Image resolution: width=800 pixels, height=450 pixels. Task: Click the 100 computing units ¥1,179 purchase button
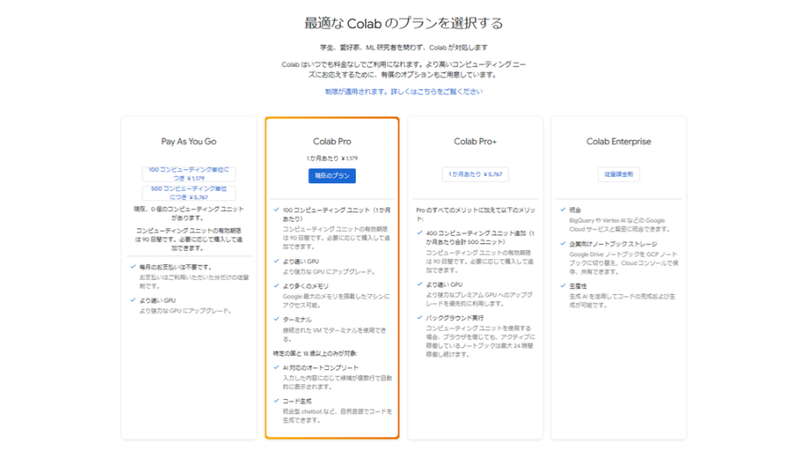click(x=189, y=173)
